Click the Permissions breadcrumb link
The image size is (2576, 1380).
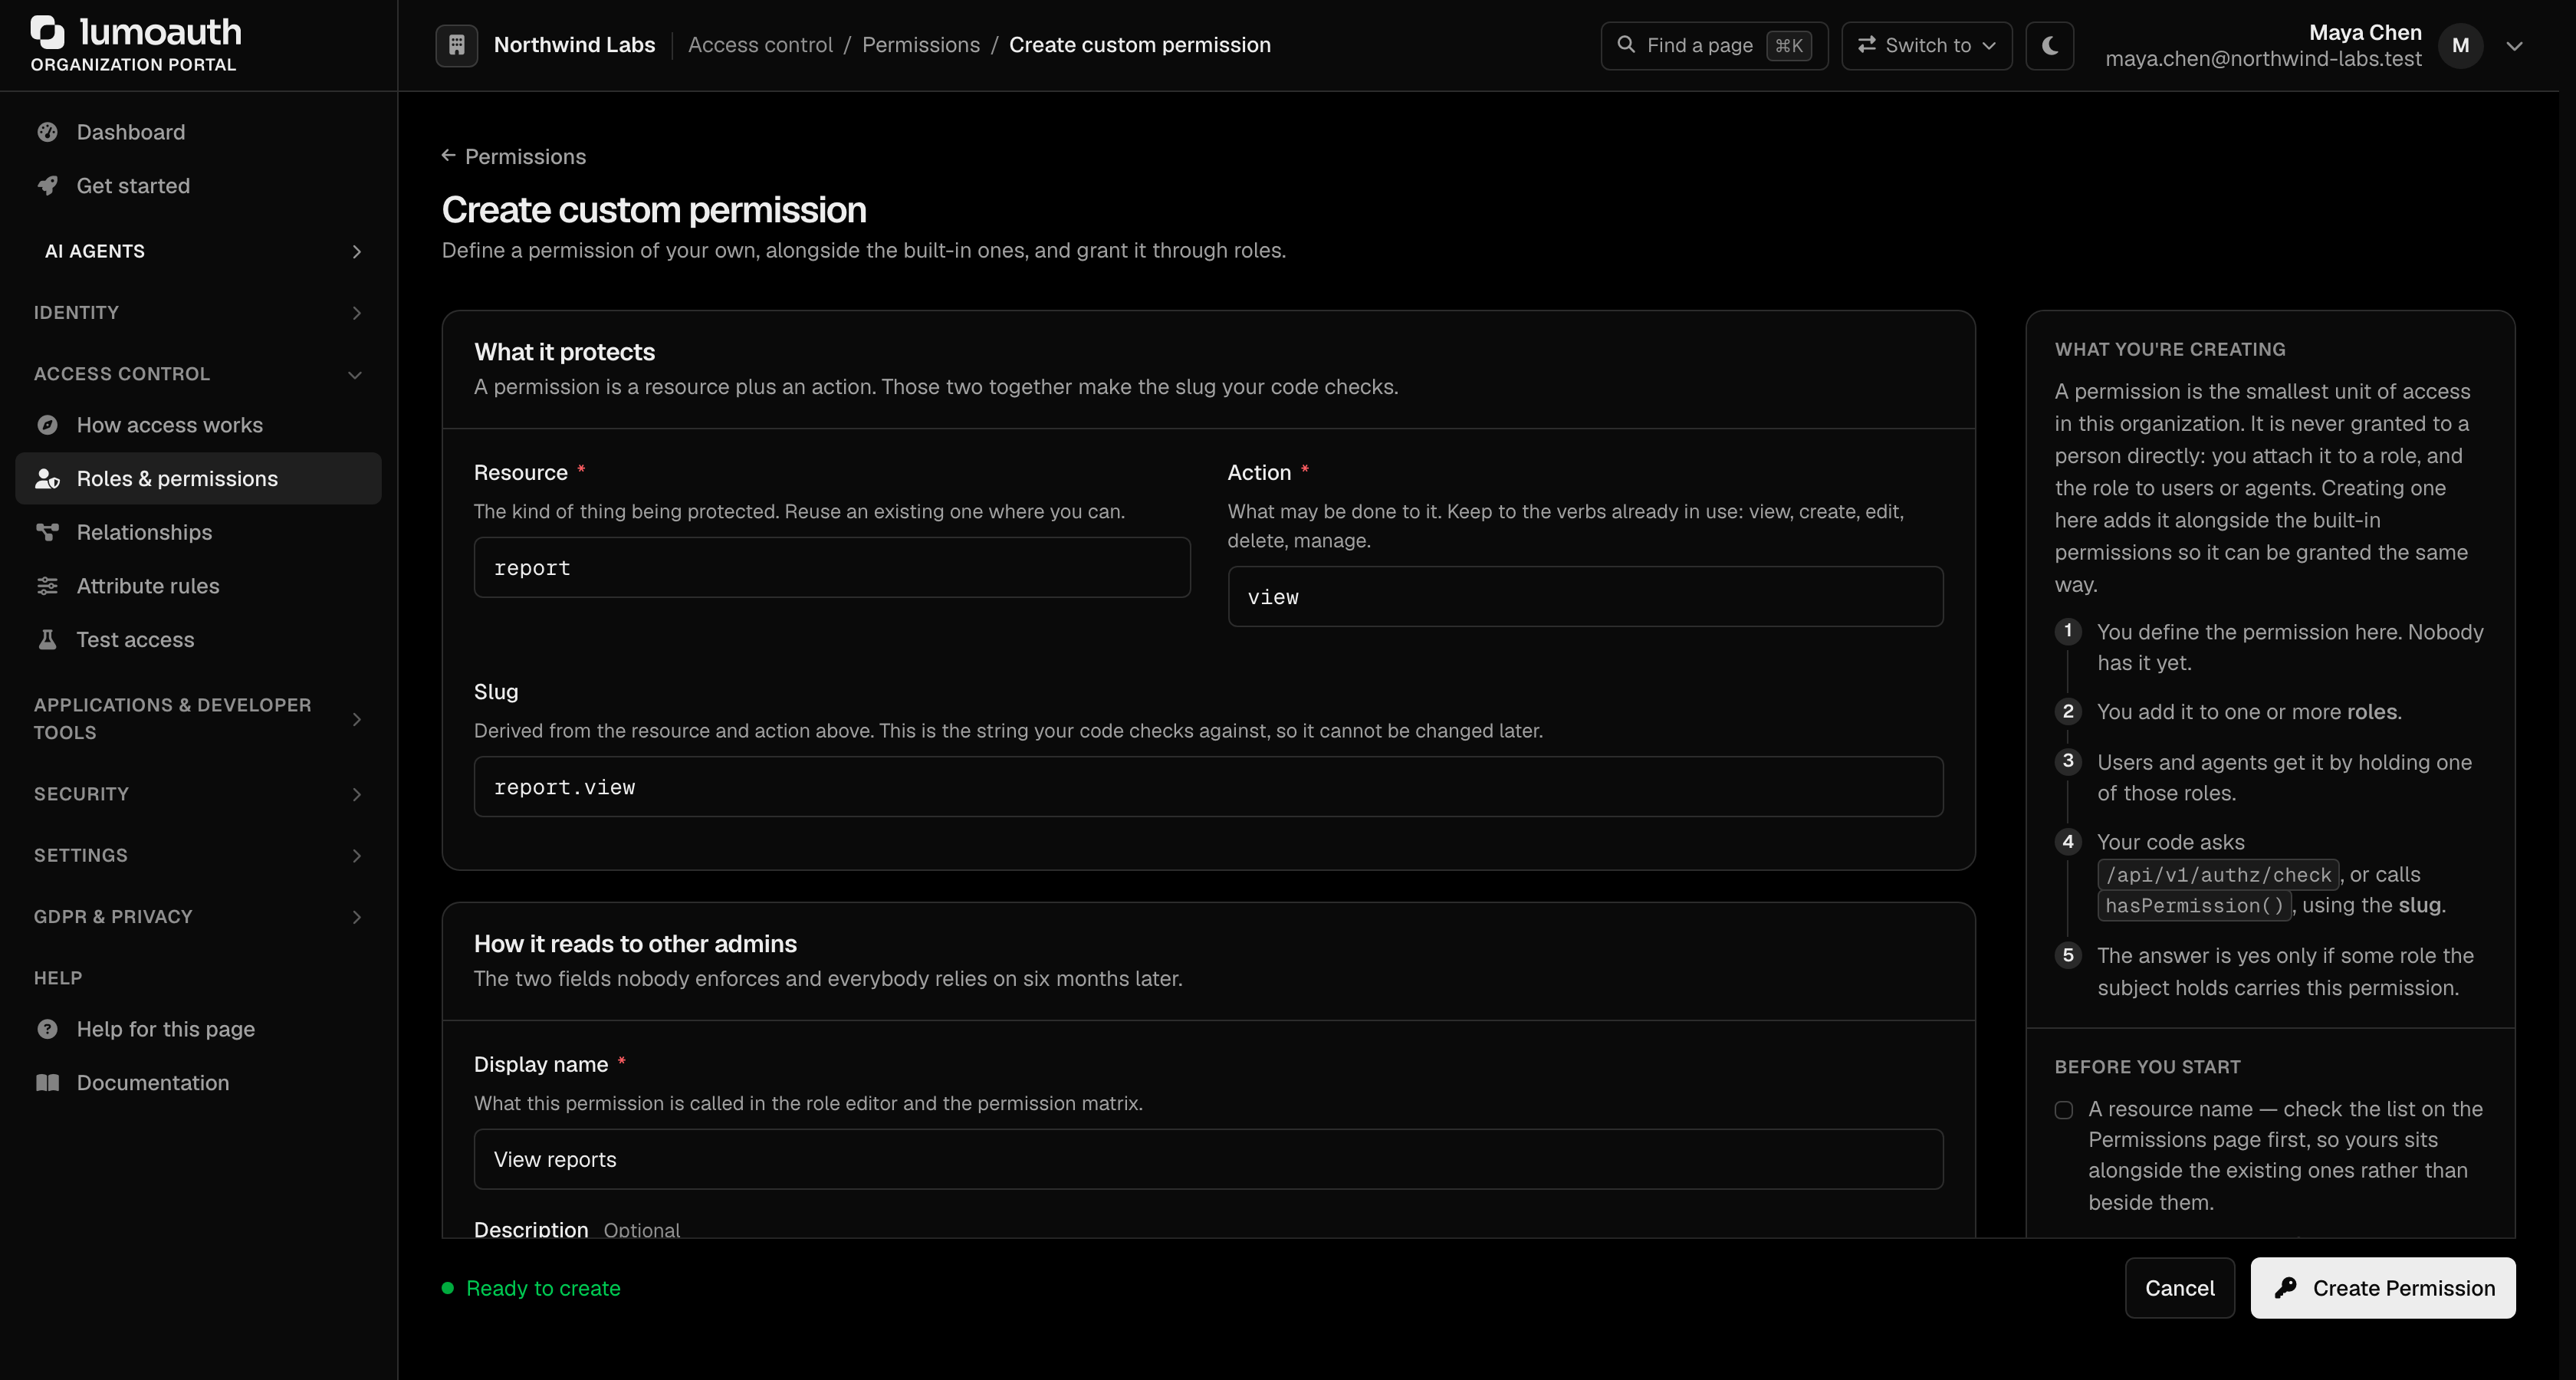(x=921, y=45)
